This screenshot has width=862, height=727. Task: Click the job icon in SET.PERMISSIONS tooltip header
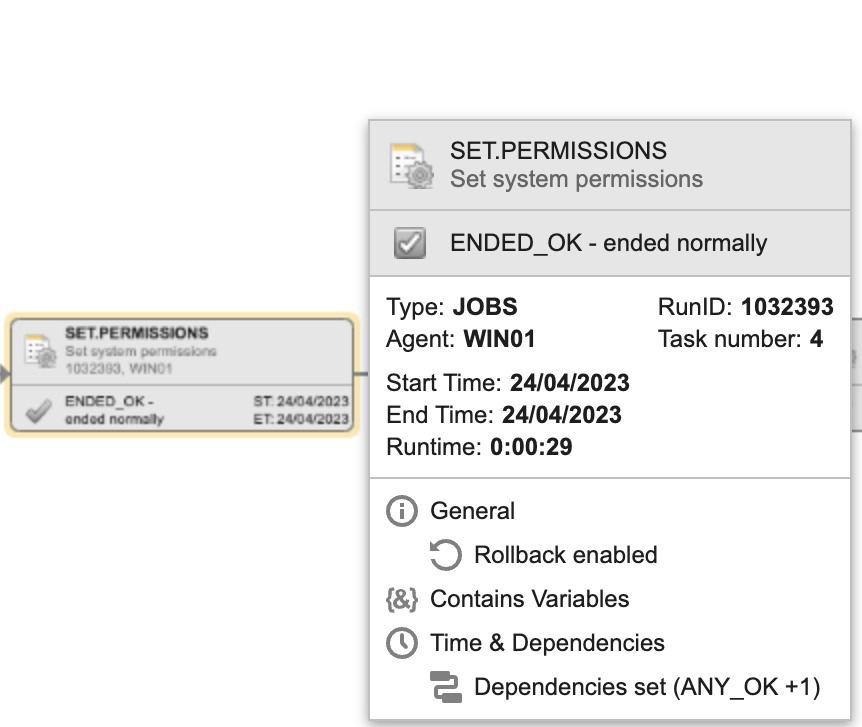tap(412, 166)
